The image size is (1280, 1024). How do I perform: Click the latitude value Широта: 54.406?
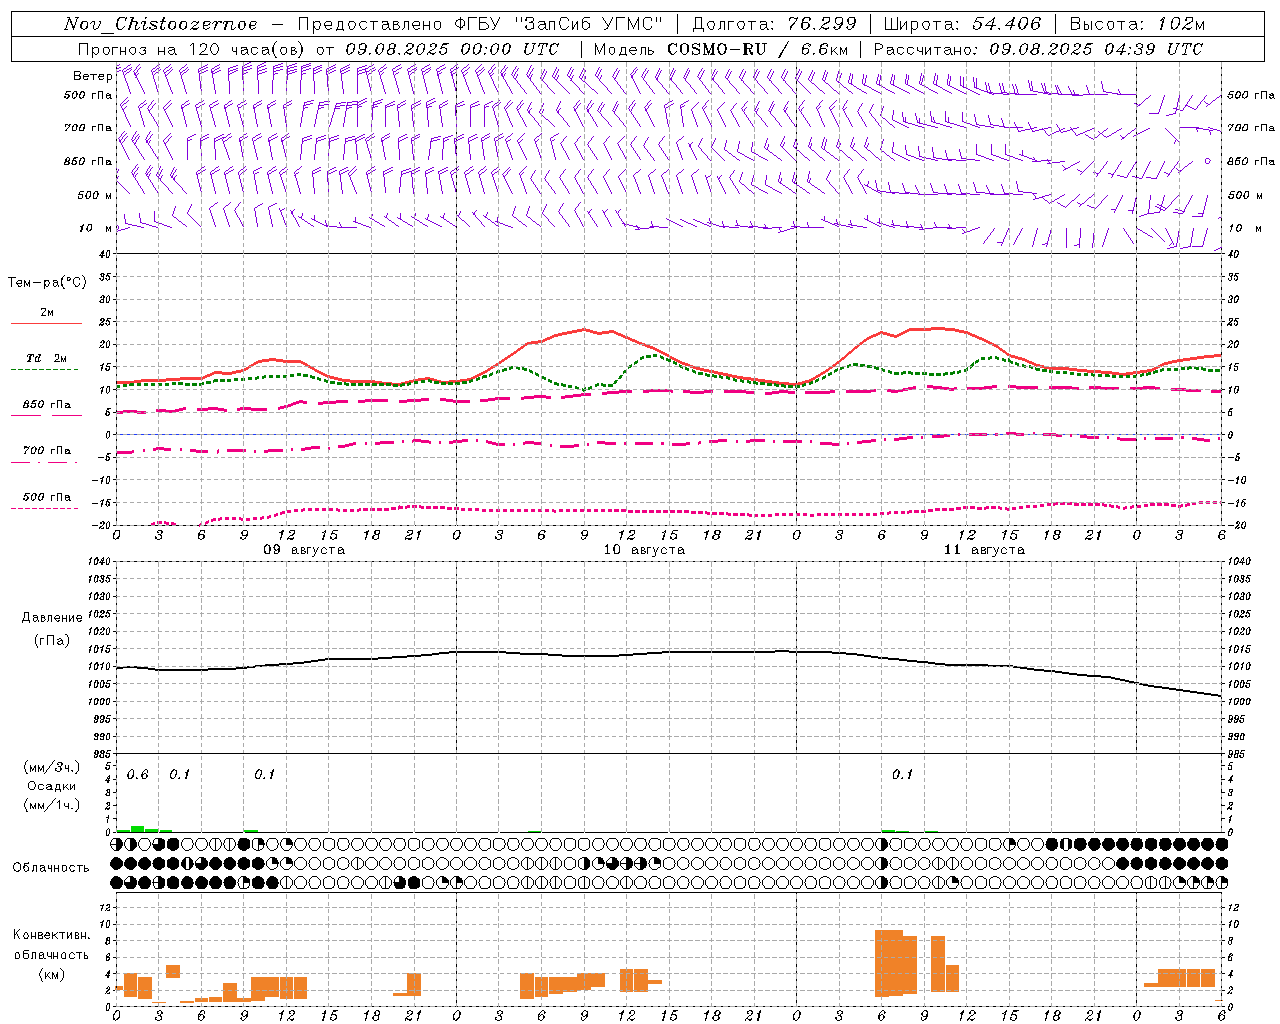[962, 24]
